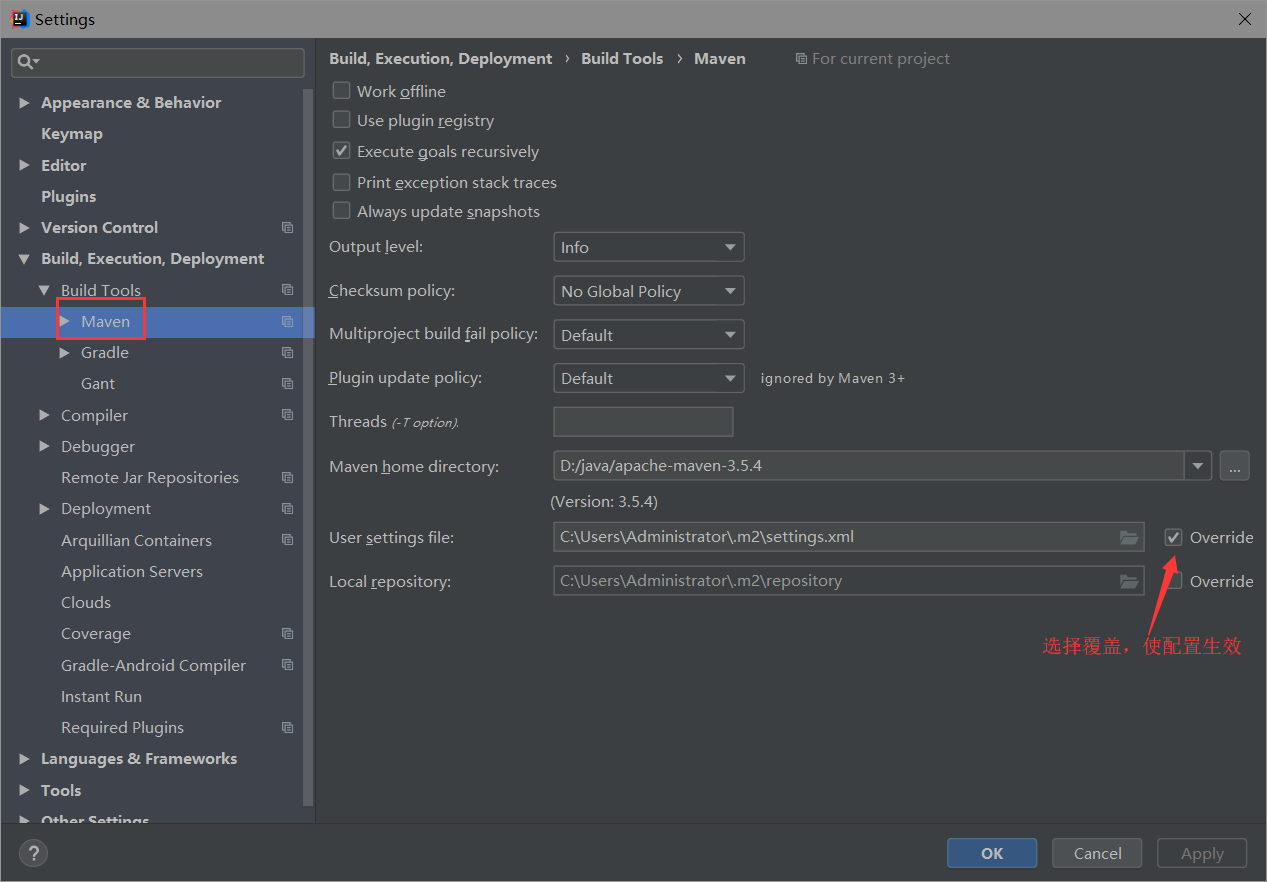
Task: Open the Output level dropdown
Action: [648, 247]
